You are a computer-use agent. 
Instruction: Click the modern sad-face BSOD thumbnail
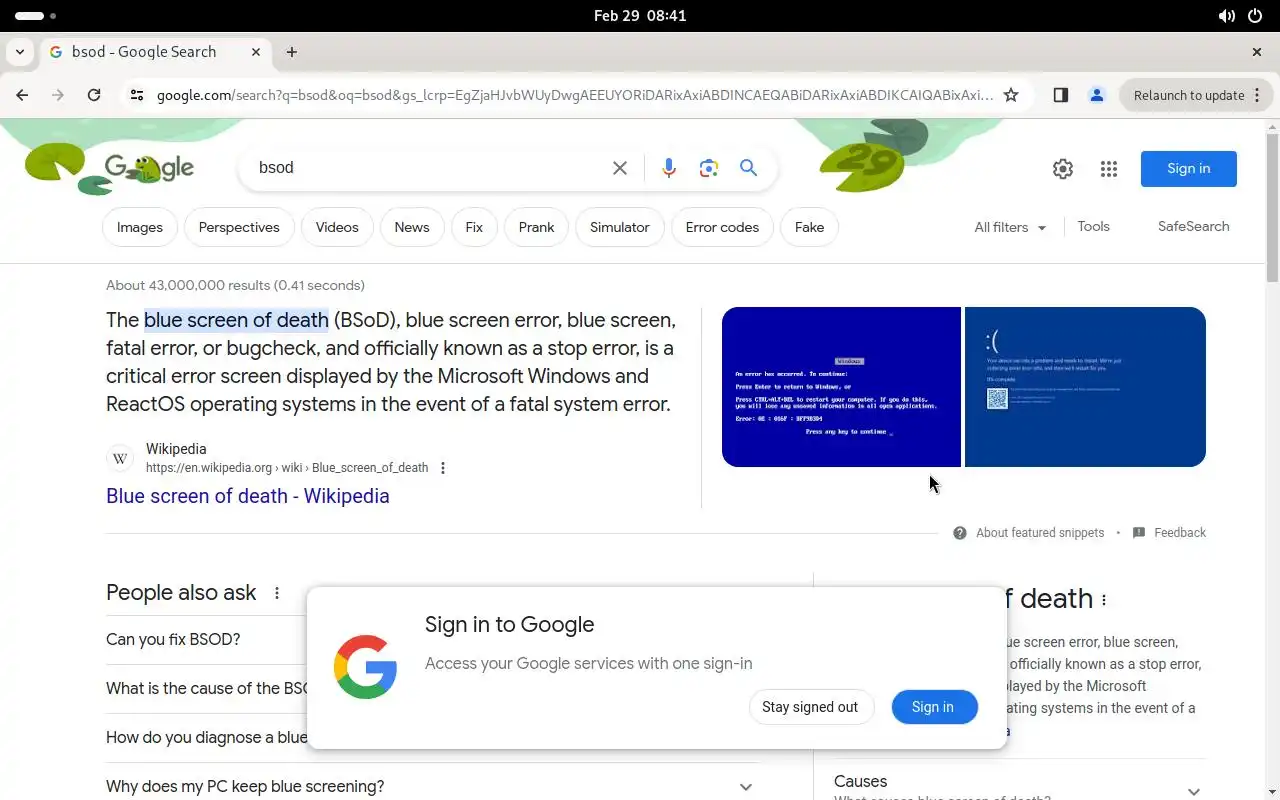click(x=1085, y=387)
